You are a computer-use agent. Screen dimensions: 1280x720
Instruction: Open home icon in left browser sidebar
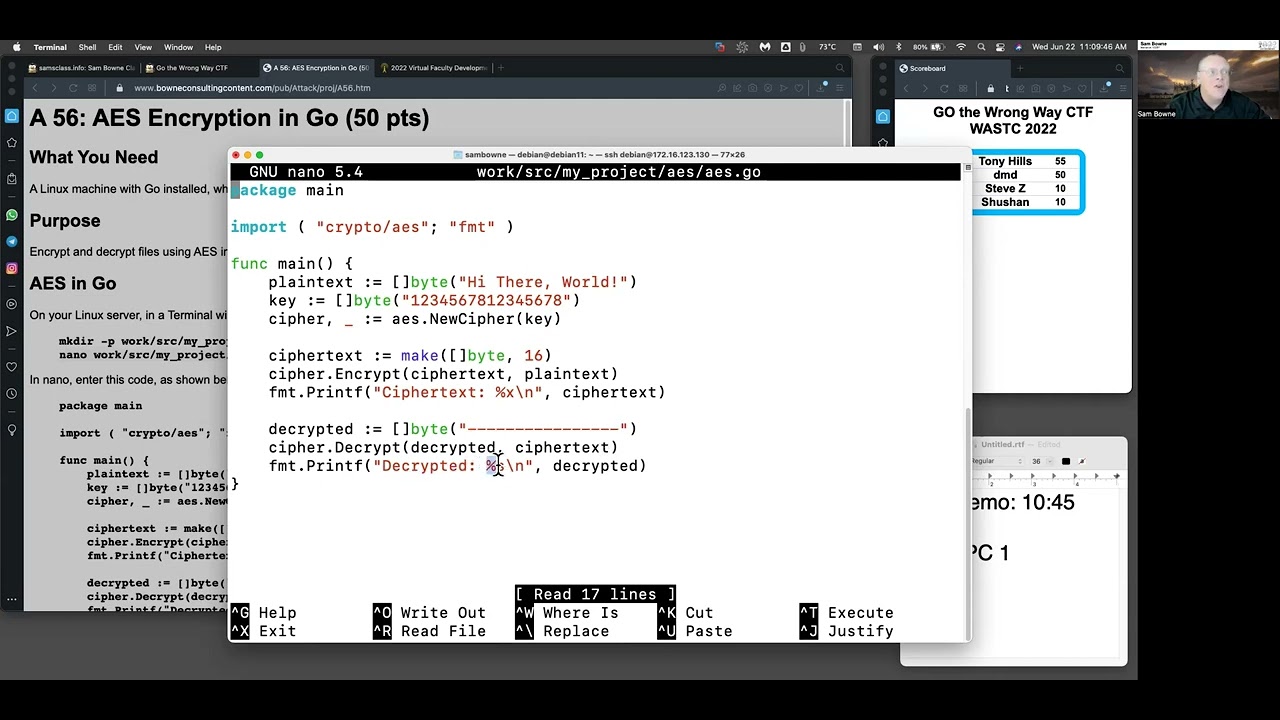pyautogui.click(x=12, y=116)
